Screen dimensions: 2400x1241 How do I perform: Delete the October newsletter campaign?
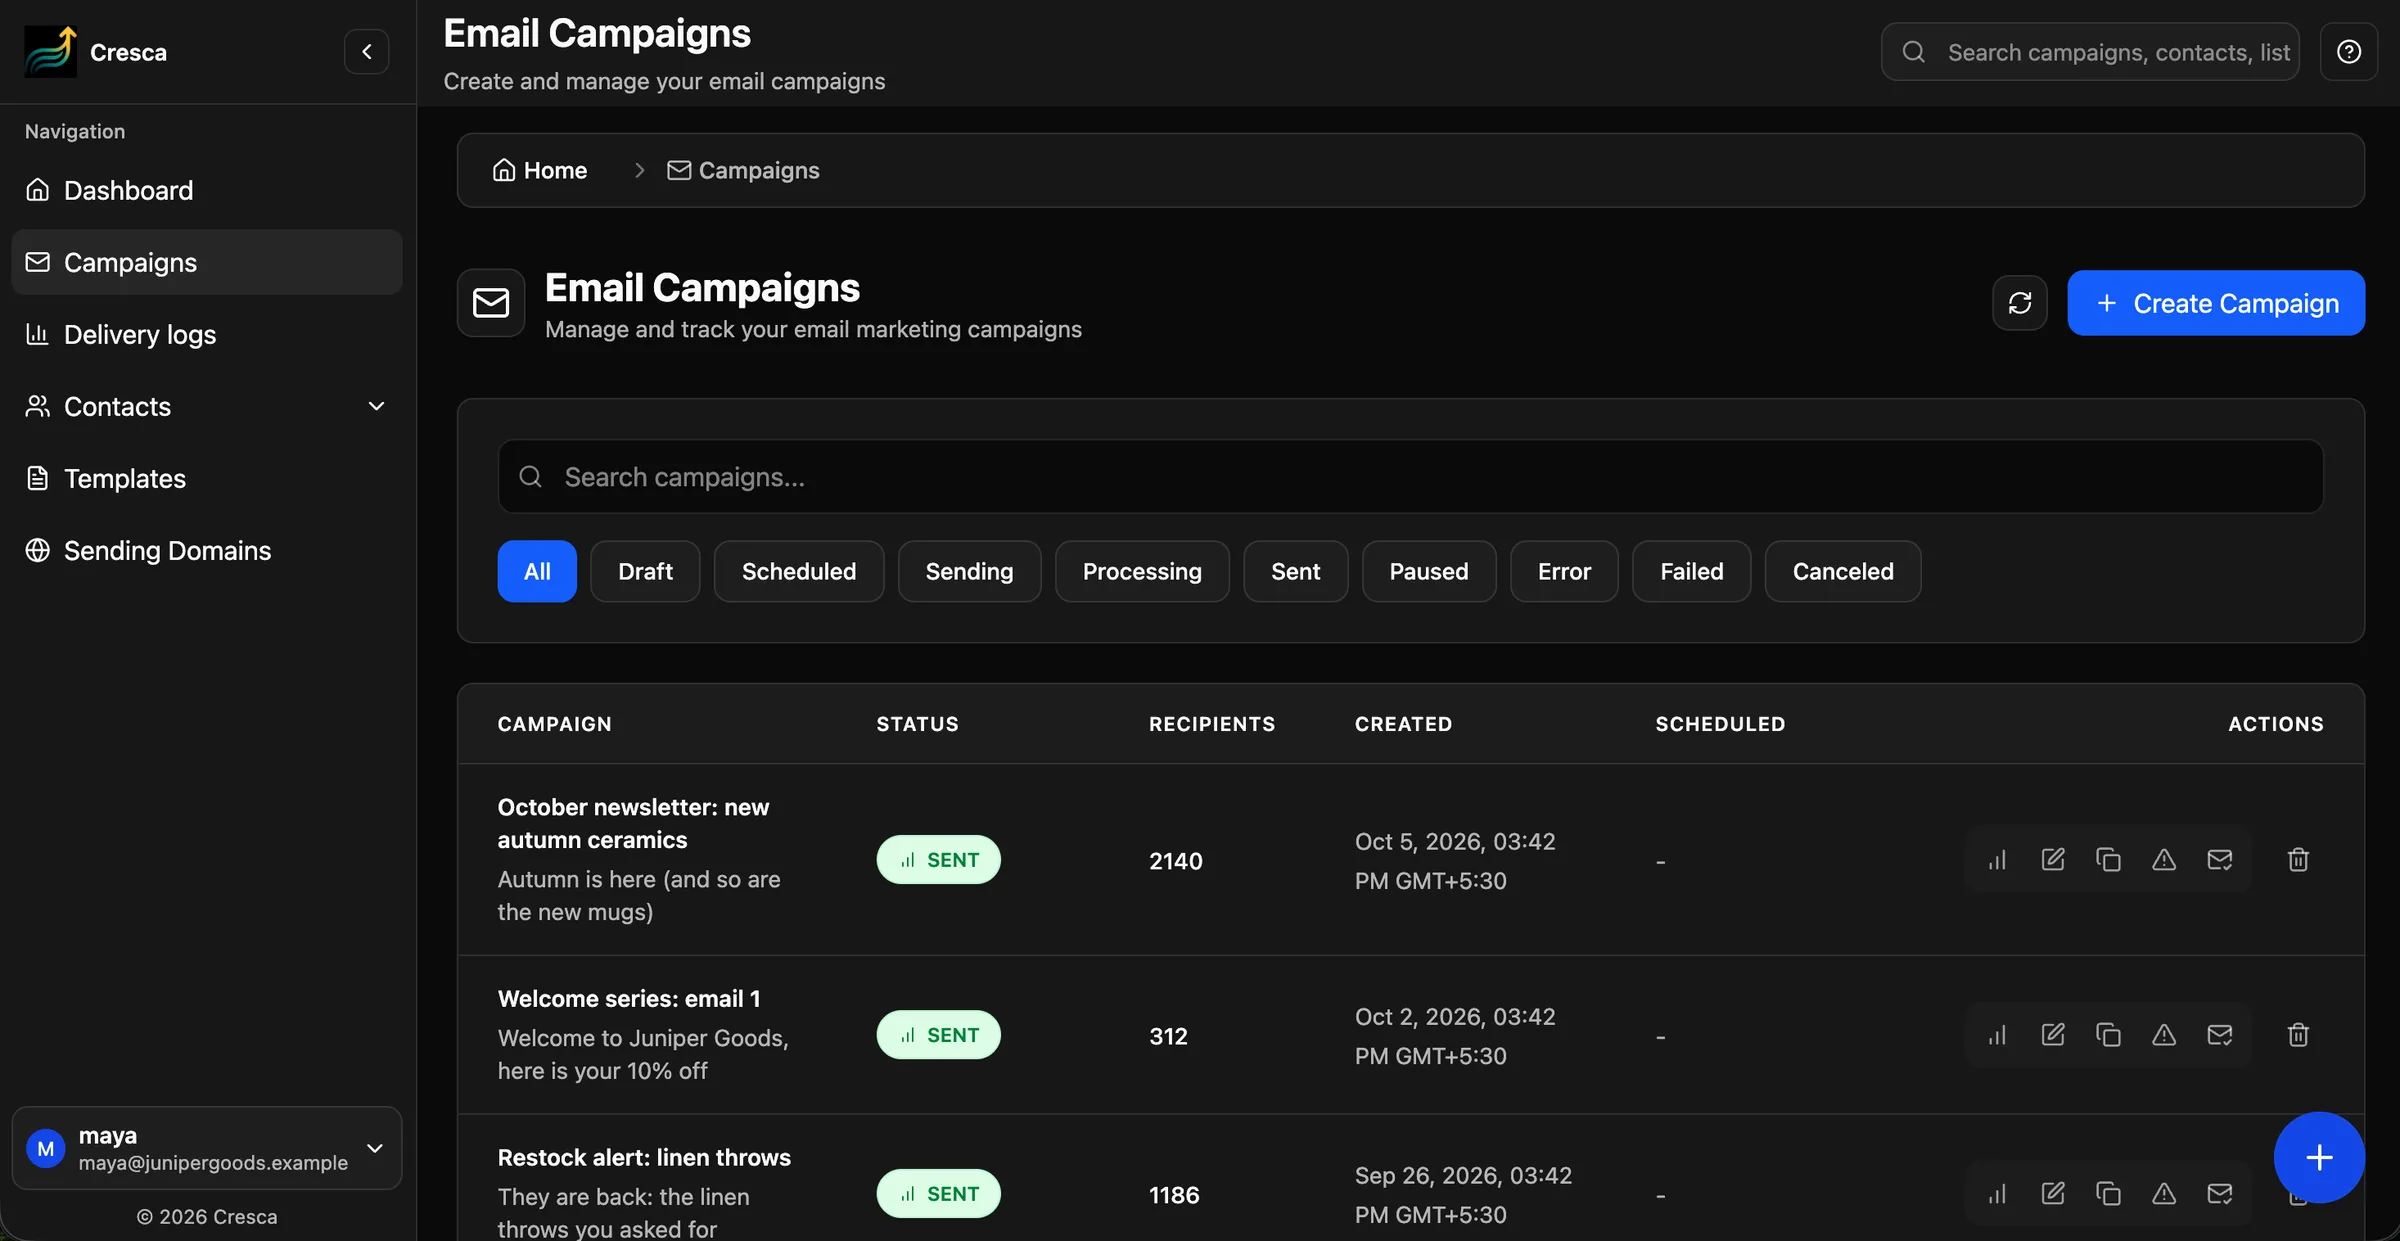click(2298, 860)
